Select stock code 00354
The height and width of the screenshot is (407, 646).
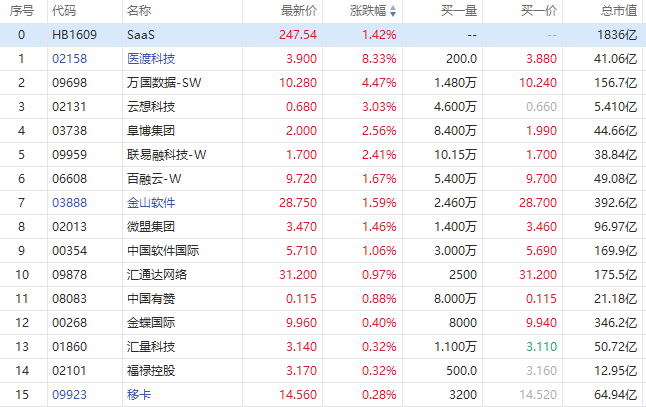pos(70,250)
